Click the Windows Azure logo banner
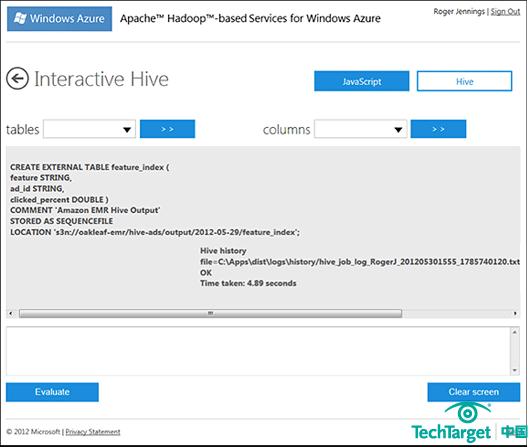Screen dimensions: 530x447 [x=59, y=19]
